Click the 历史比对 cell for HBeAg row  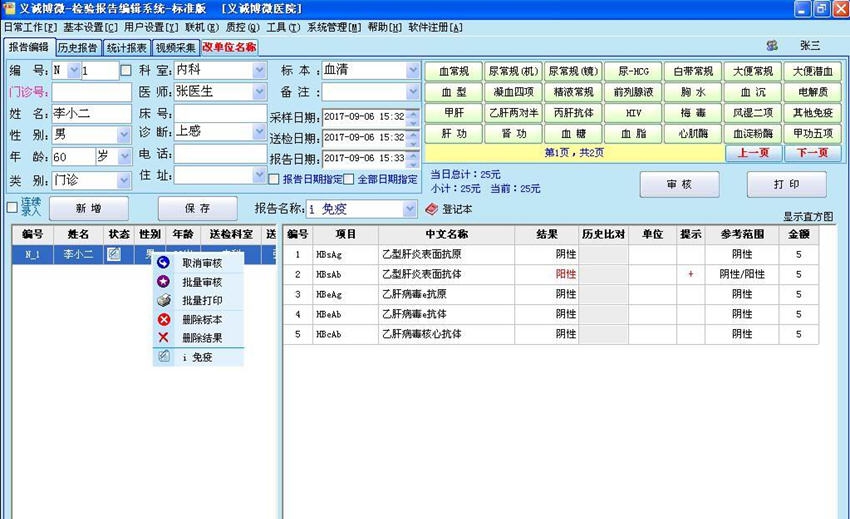point(603,294)
